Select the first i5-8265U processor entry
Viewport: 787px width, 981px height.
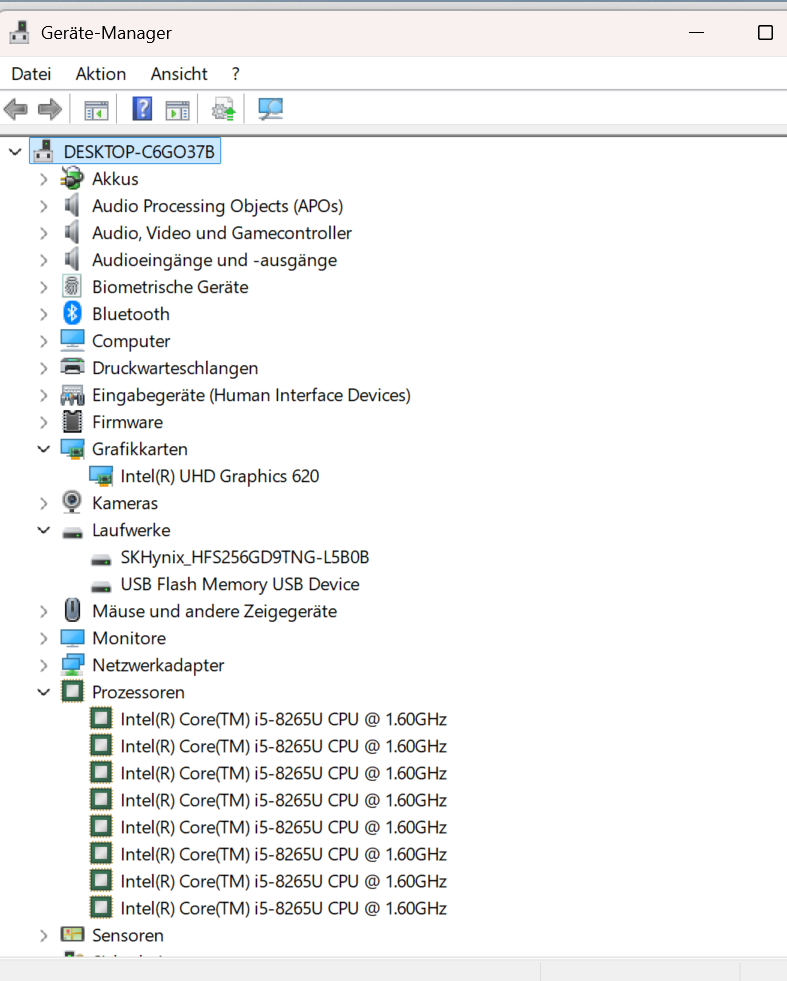(x=283, y=719)
